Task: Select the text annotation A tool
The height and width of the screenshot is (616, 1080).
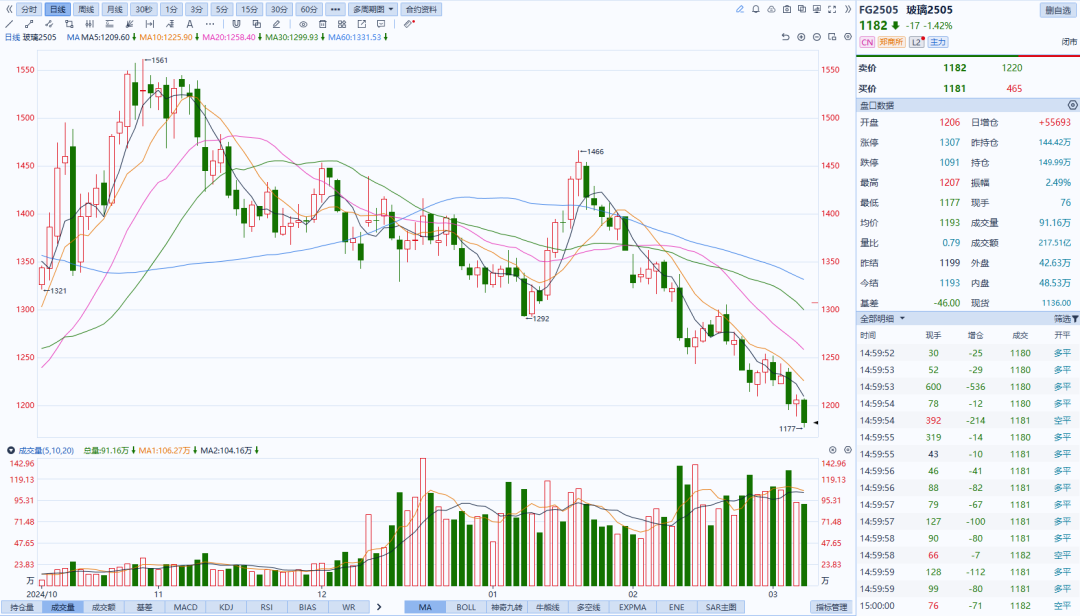Action: [x=190, y=24]
